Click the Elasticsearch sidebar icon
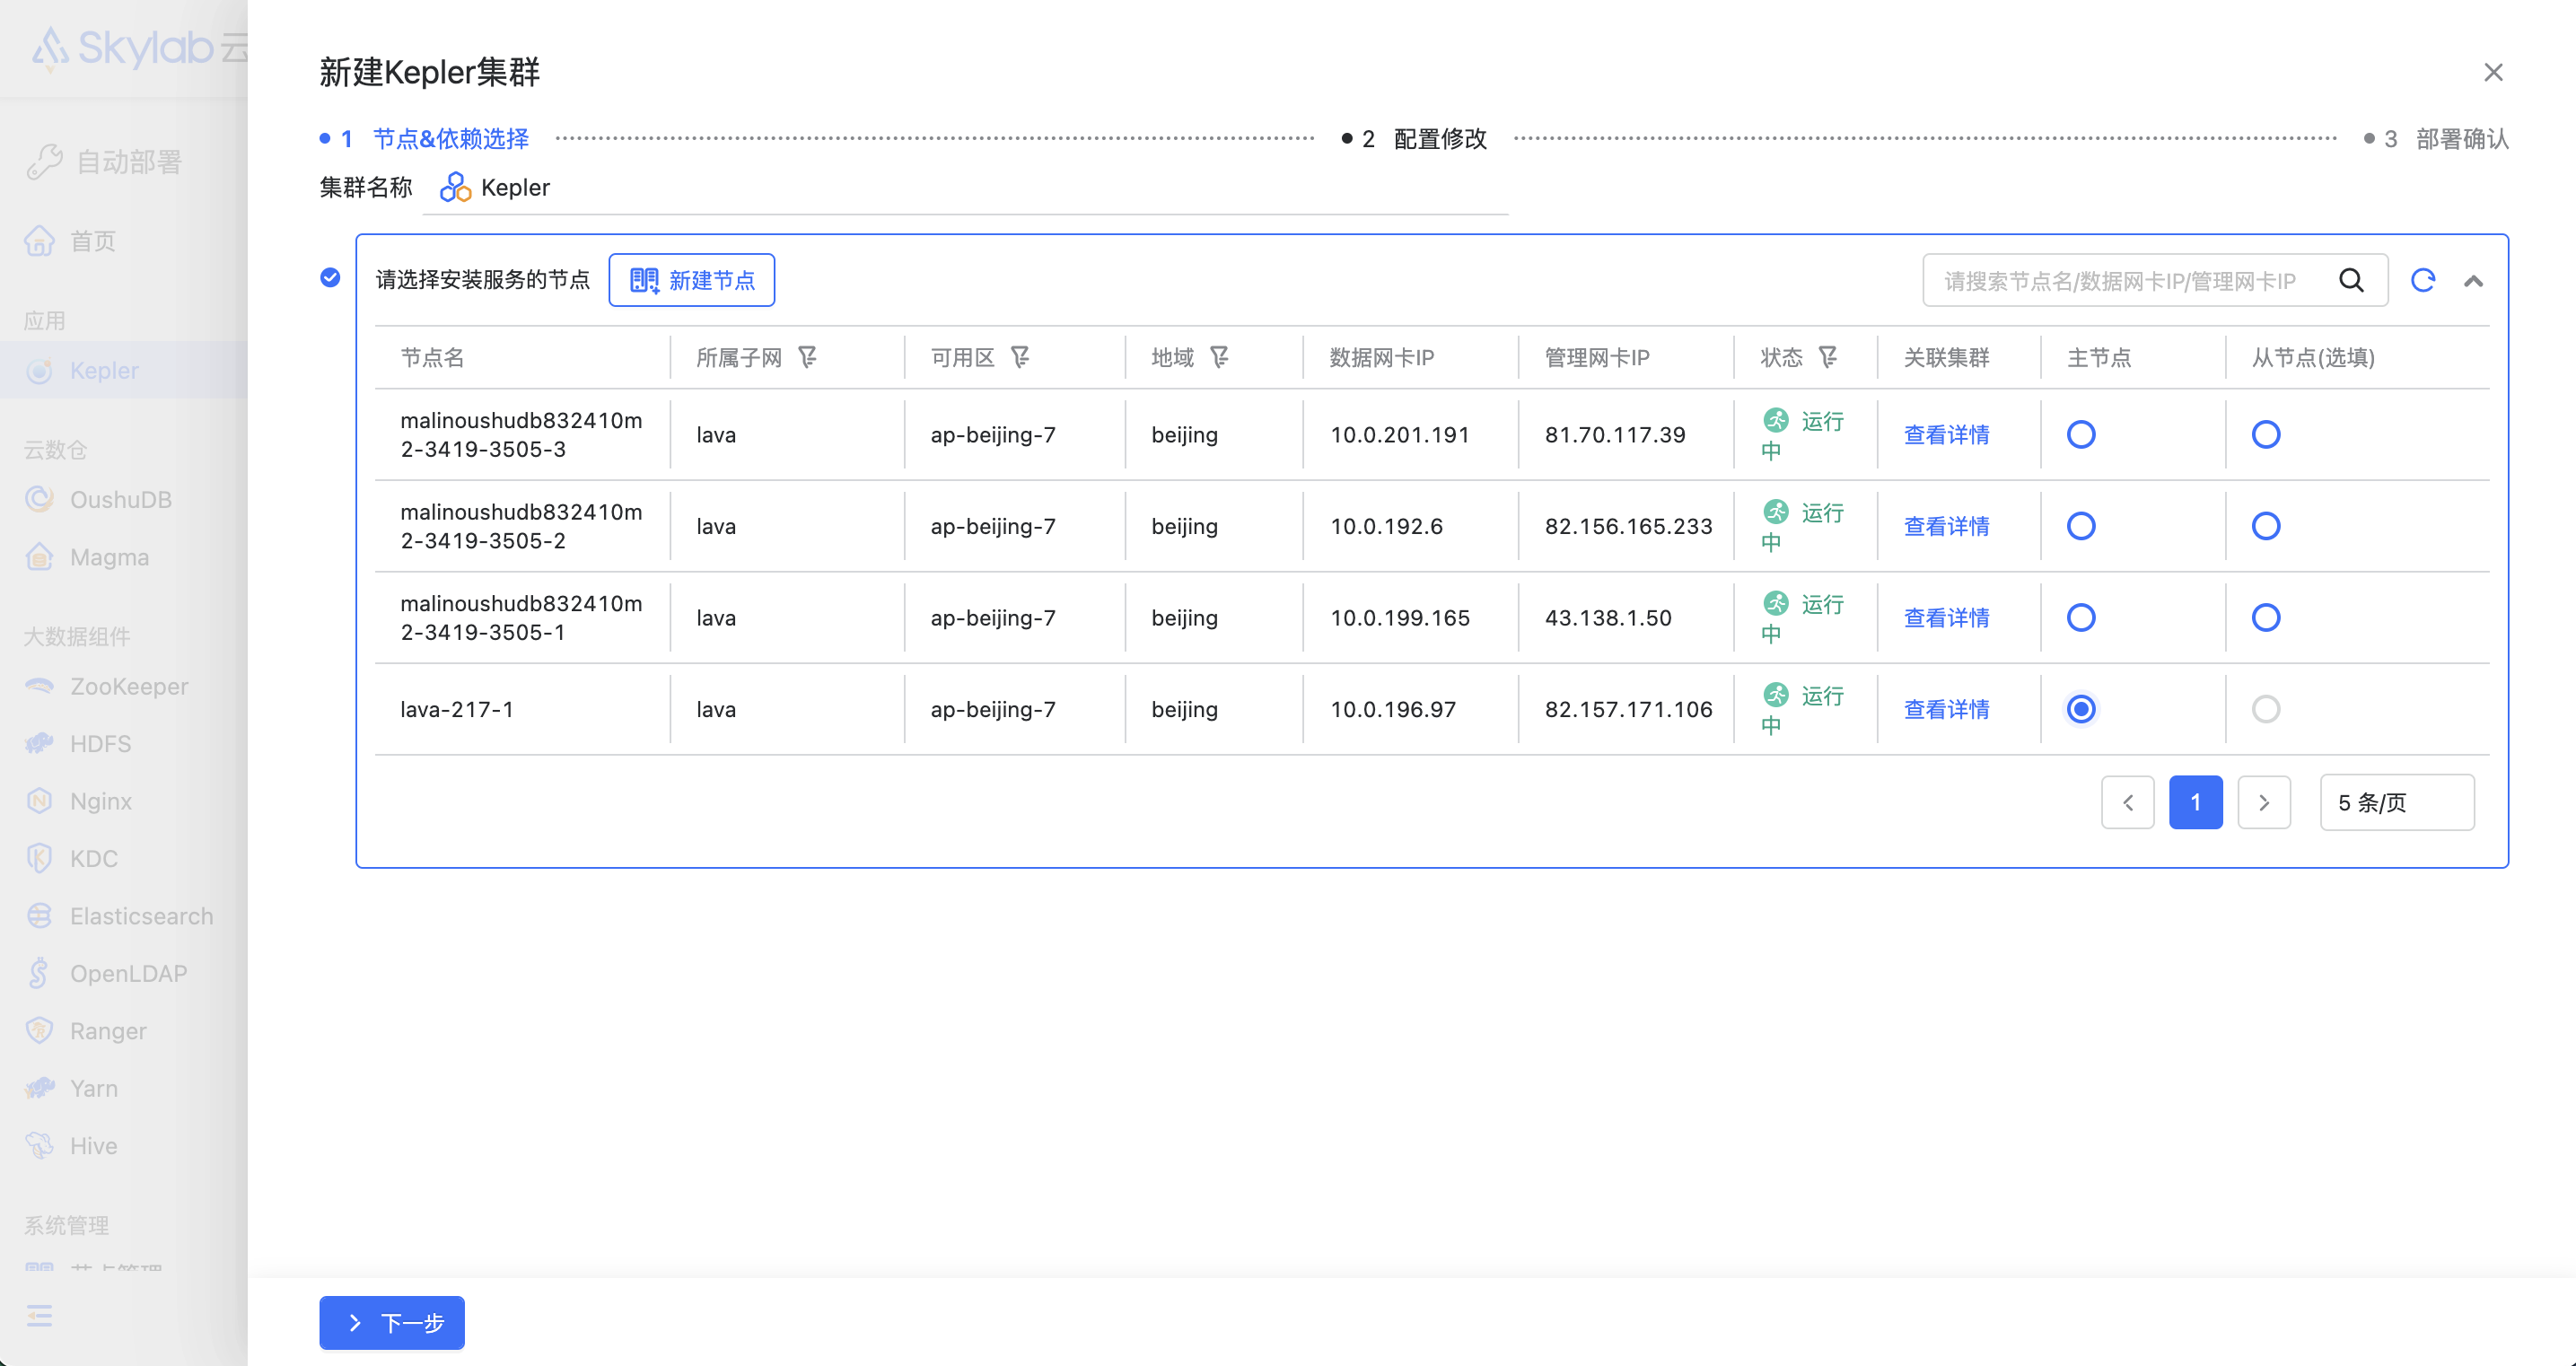 pyautogui.click(x=39, y=915)
